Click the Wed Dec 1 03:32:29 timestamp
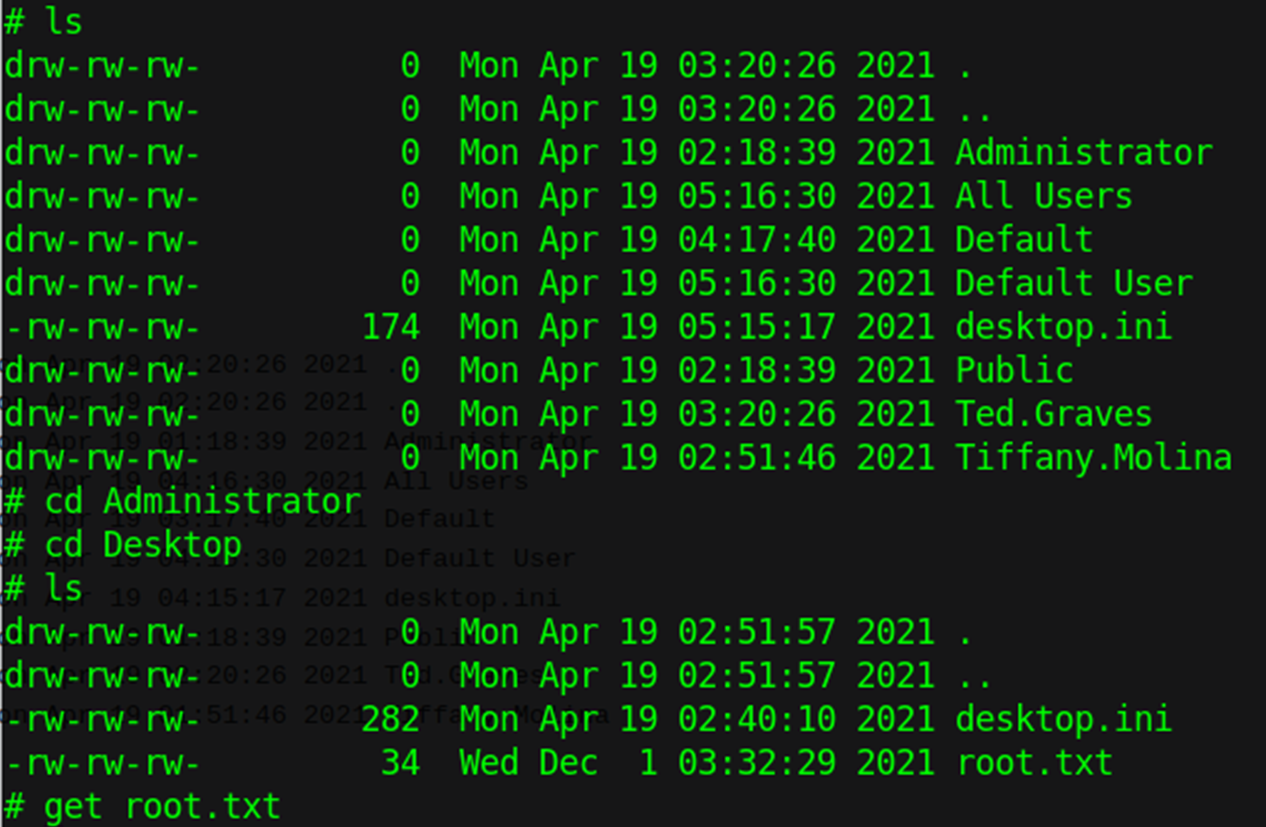Viewport: 1266px width, 827px height. 696,763
